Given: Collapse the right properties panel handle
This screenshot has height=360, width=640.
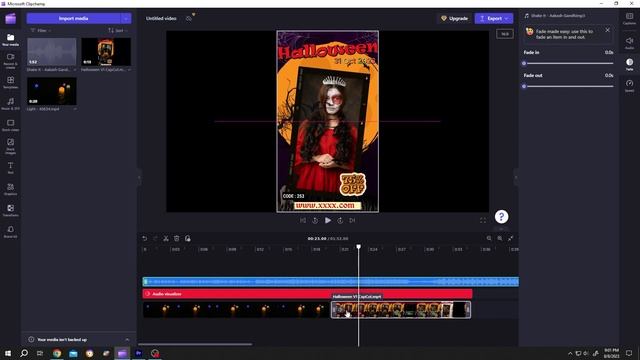Looking at the screenshot, I should point(516,178).
